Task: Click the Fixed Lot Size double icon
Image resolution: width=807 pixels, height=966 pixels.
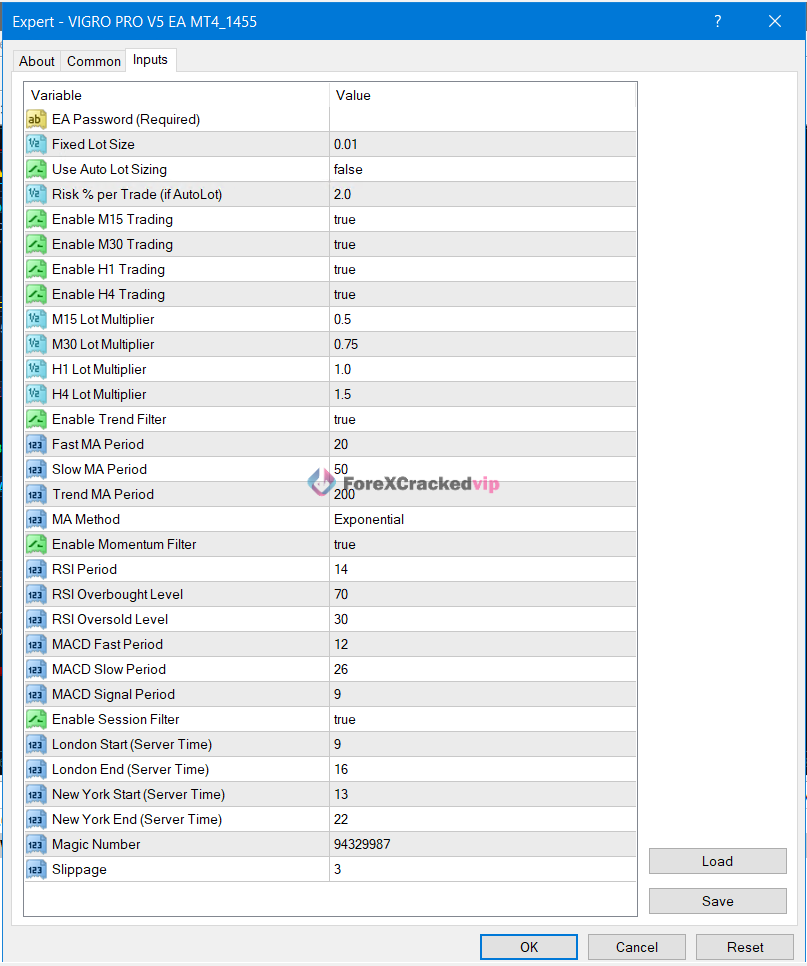Action: pyautogui.click(x=36, y=145)
